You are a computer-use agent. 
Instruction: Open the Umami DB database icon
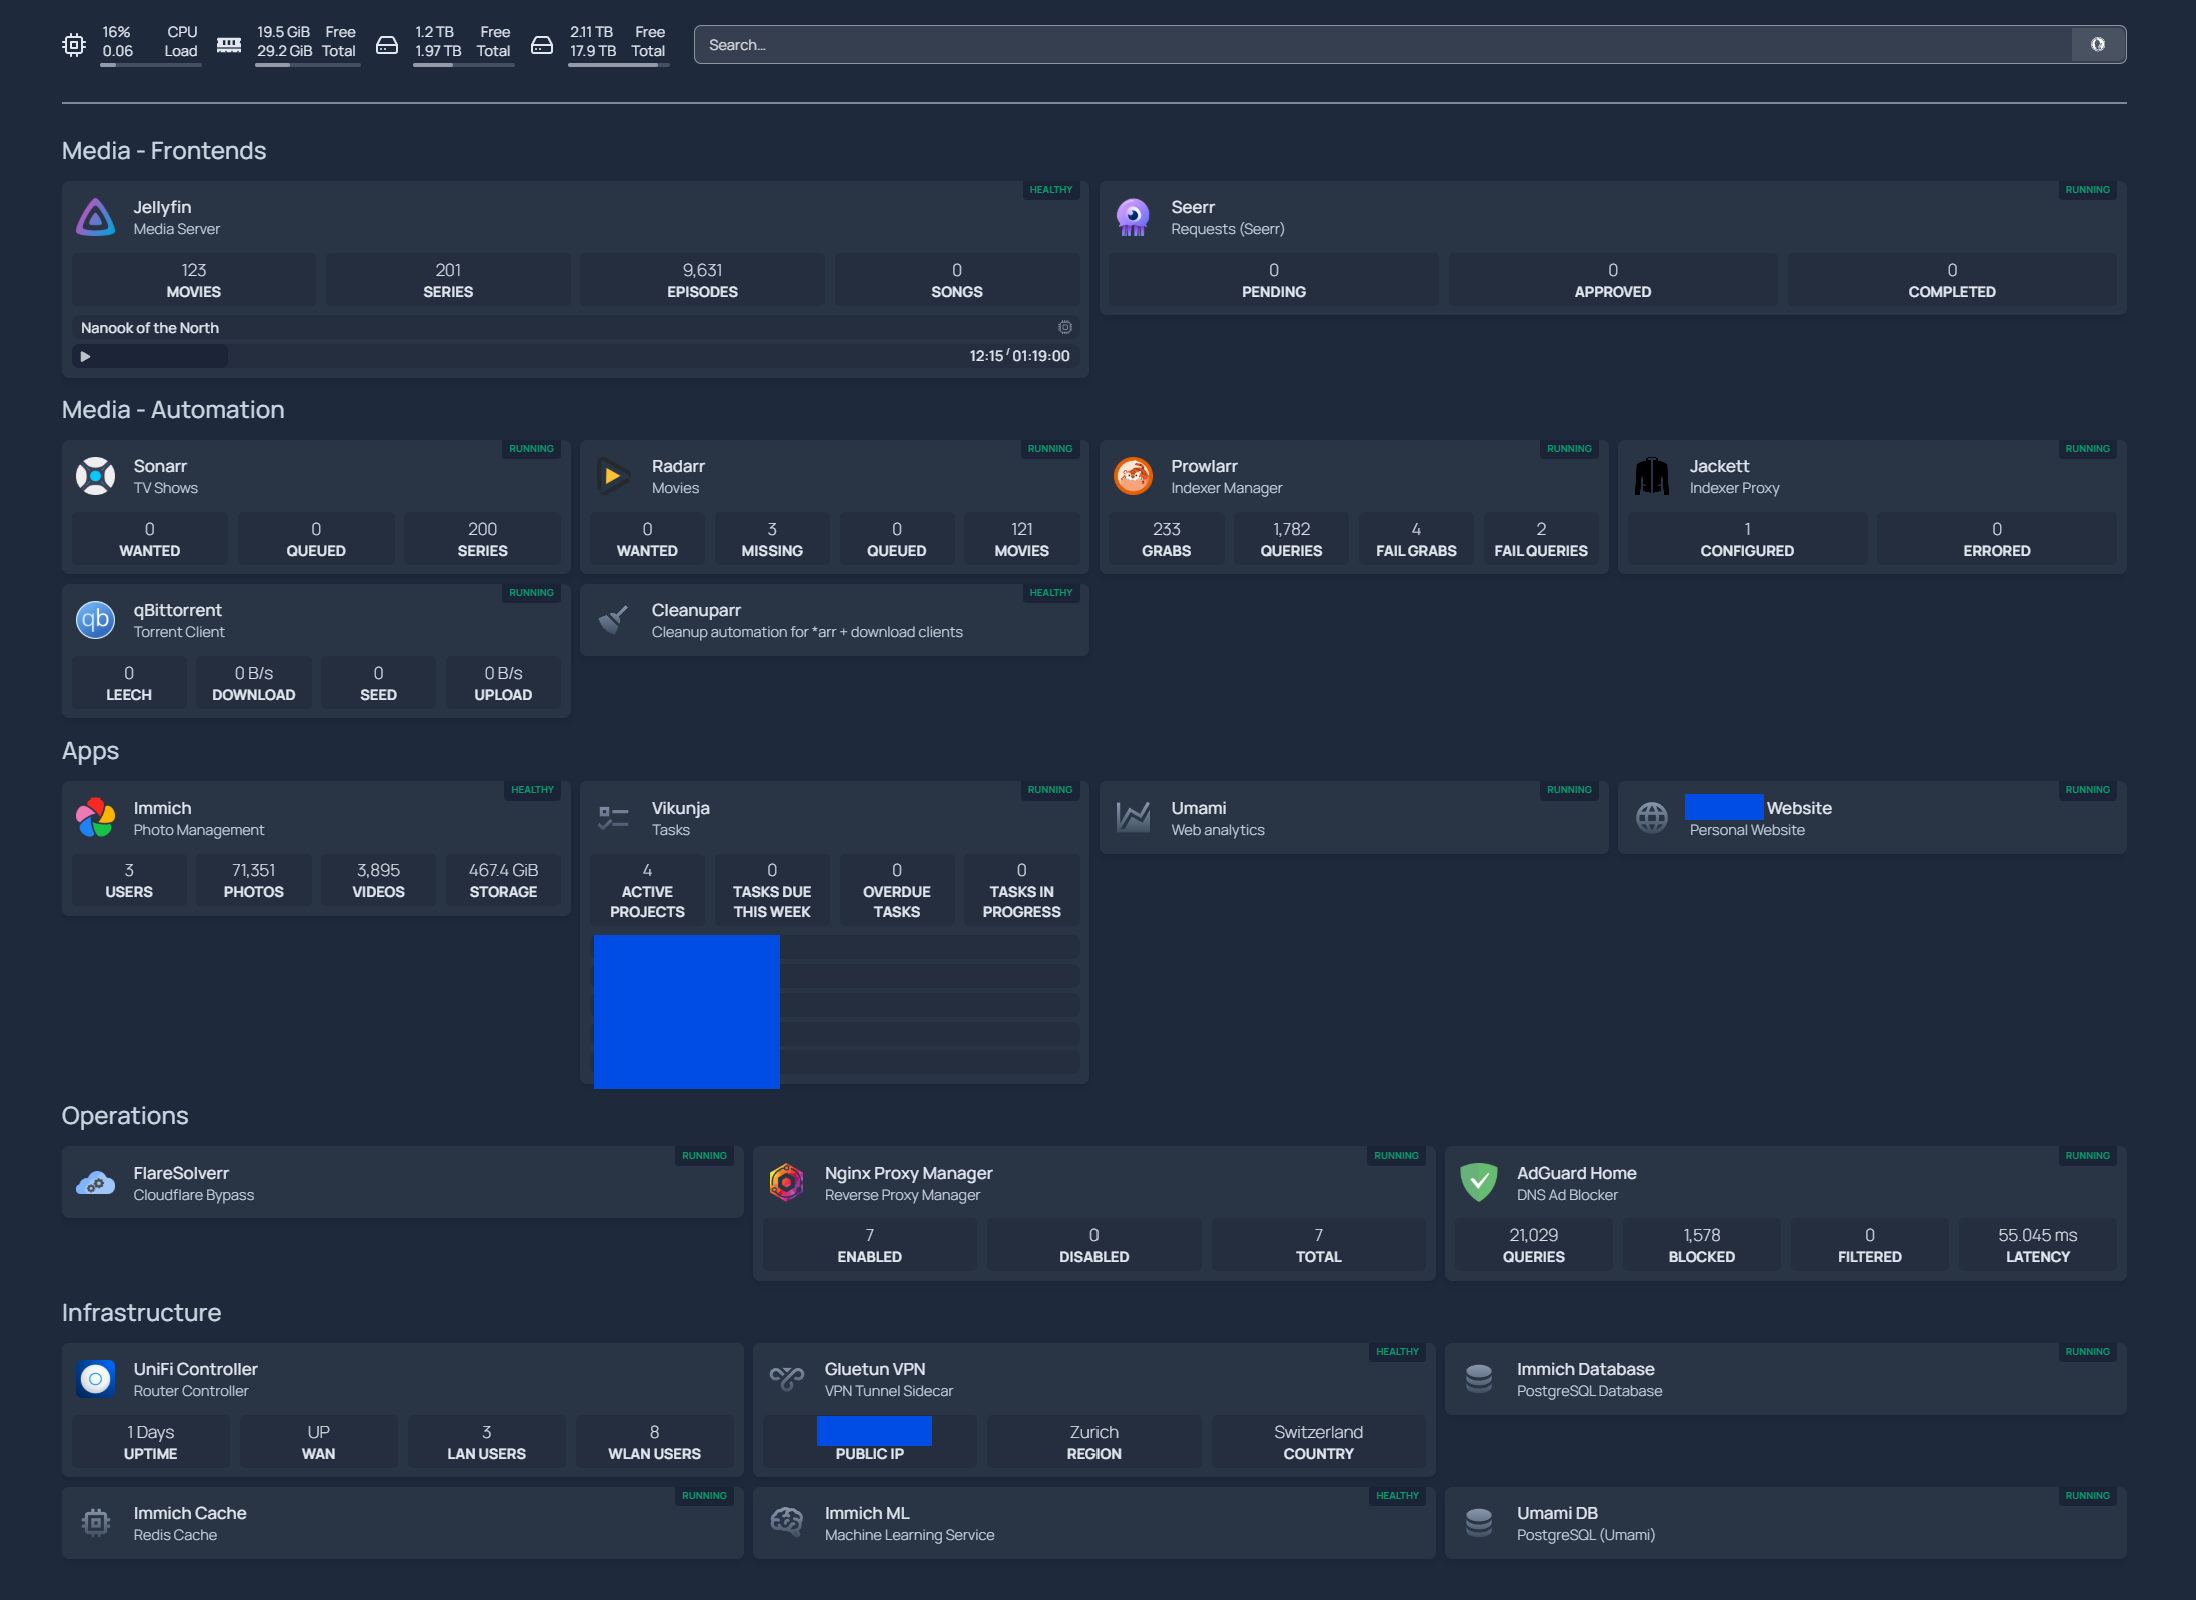pos(1479,1523)
